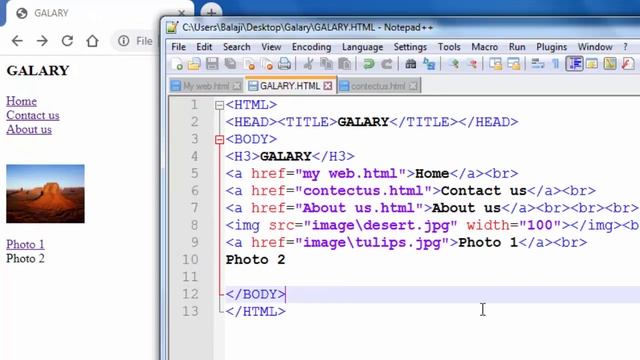Paste from clipboard toolbar icon
The width and height of the screenshot is (640, 360).
click(x=345, y=64)
